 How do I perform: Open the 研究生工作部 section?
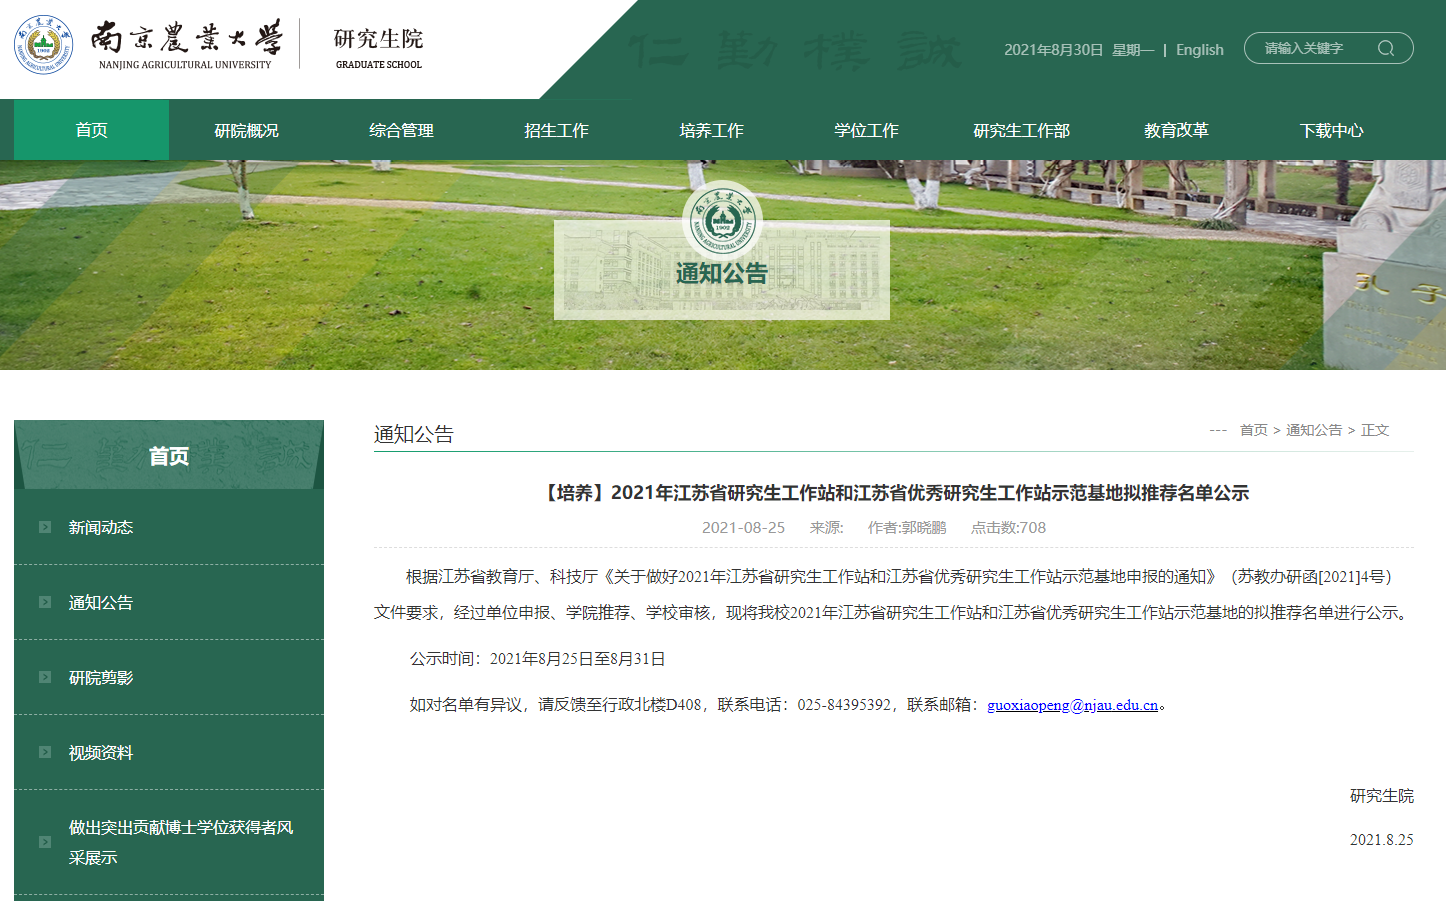(1021, 129)
